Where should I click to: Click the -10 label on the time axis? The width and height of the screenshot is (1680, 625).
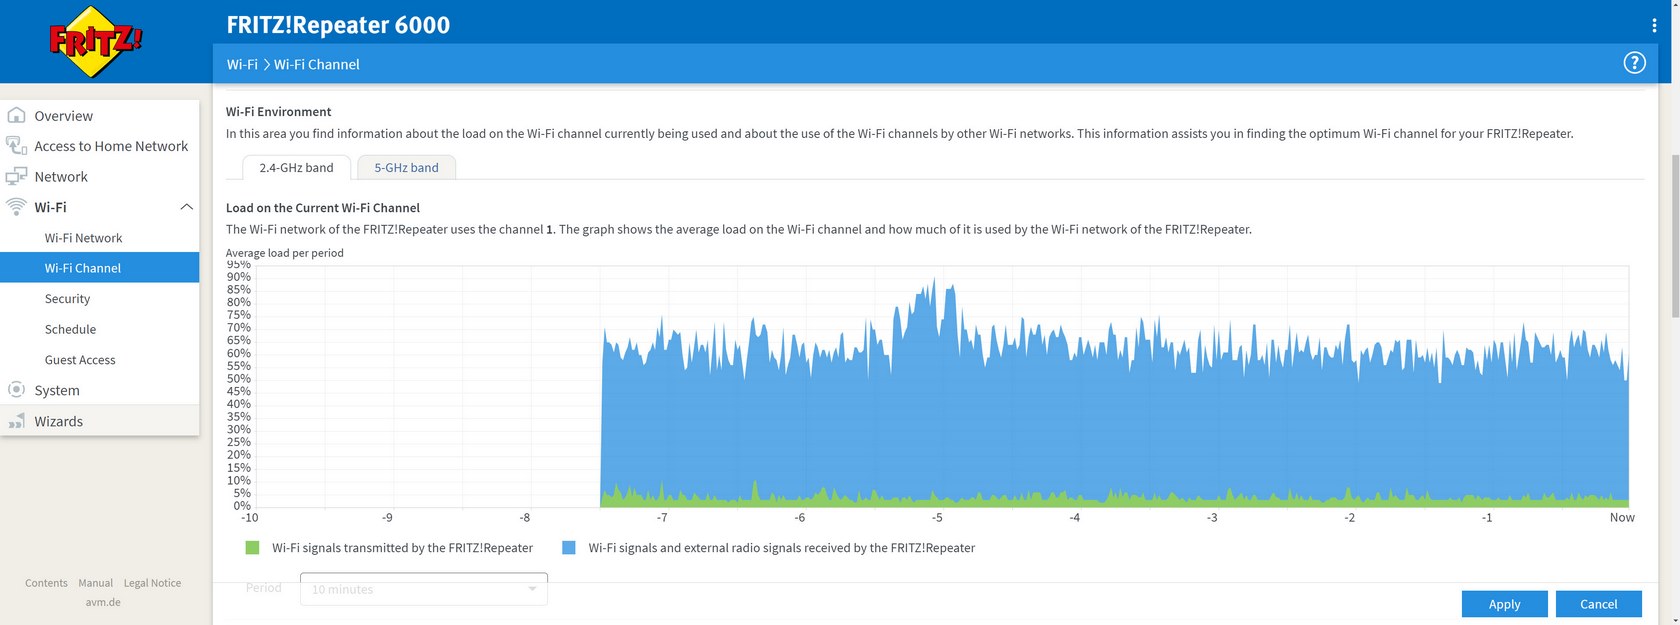[x=249, y=518]
